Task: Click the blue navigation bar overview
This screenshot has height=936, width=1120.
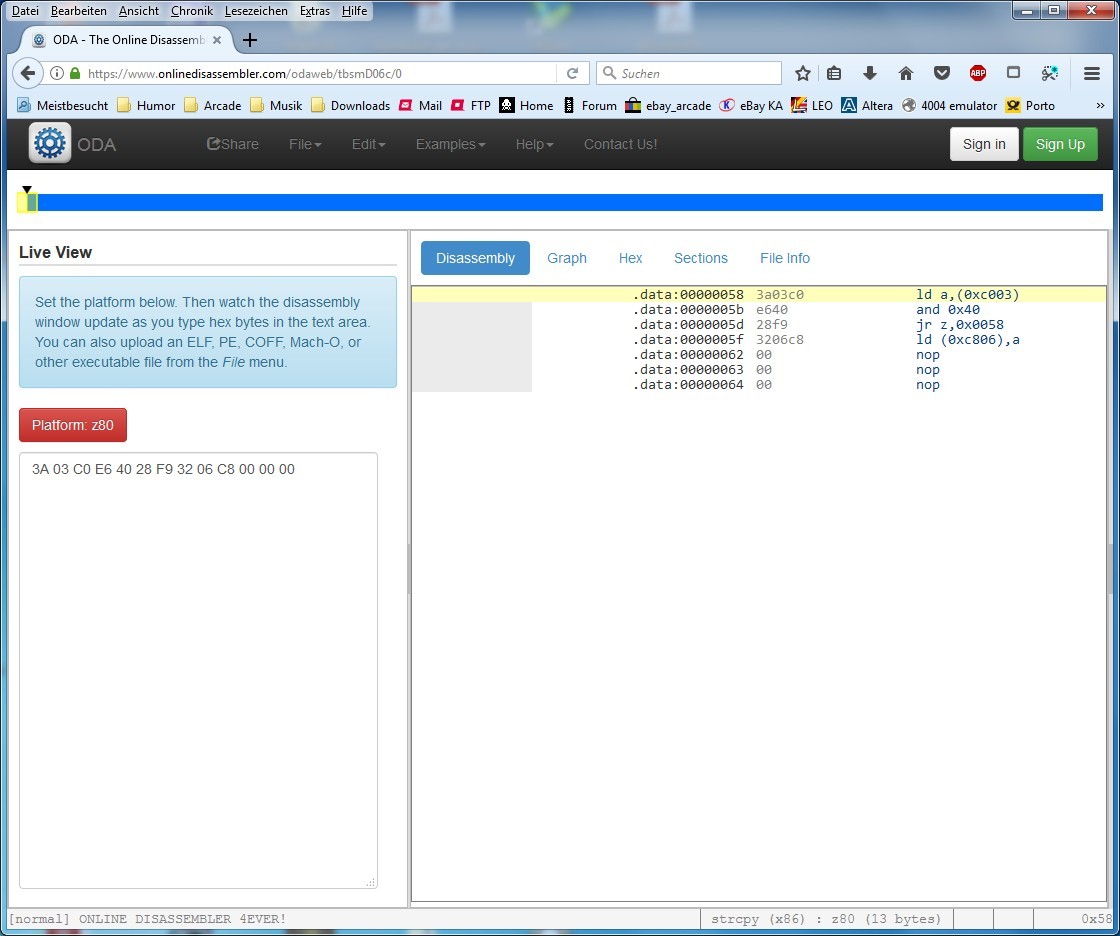Action: click(x=570, y=202)
